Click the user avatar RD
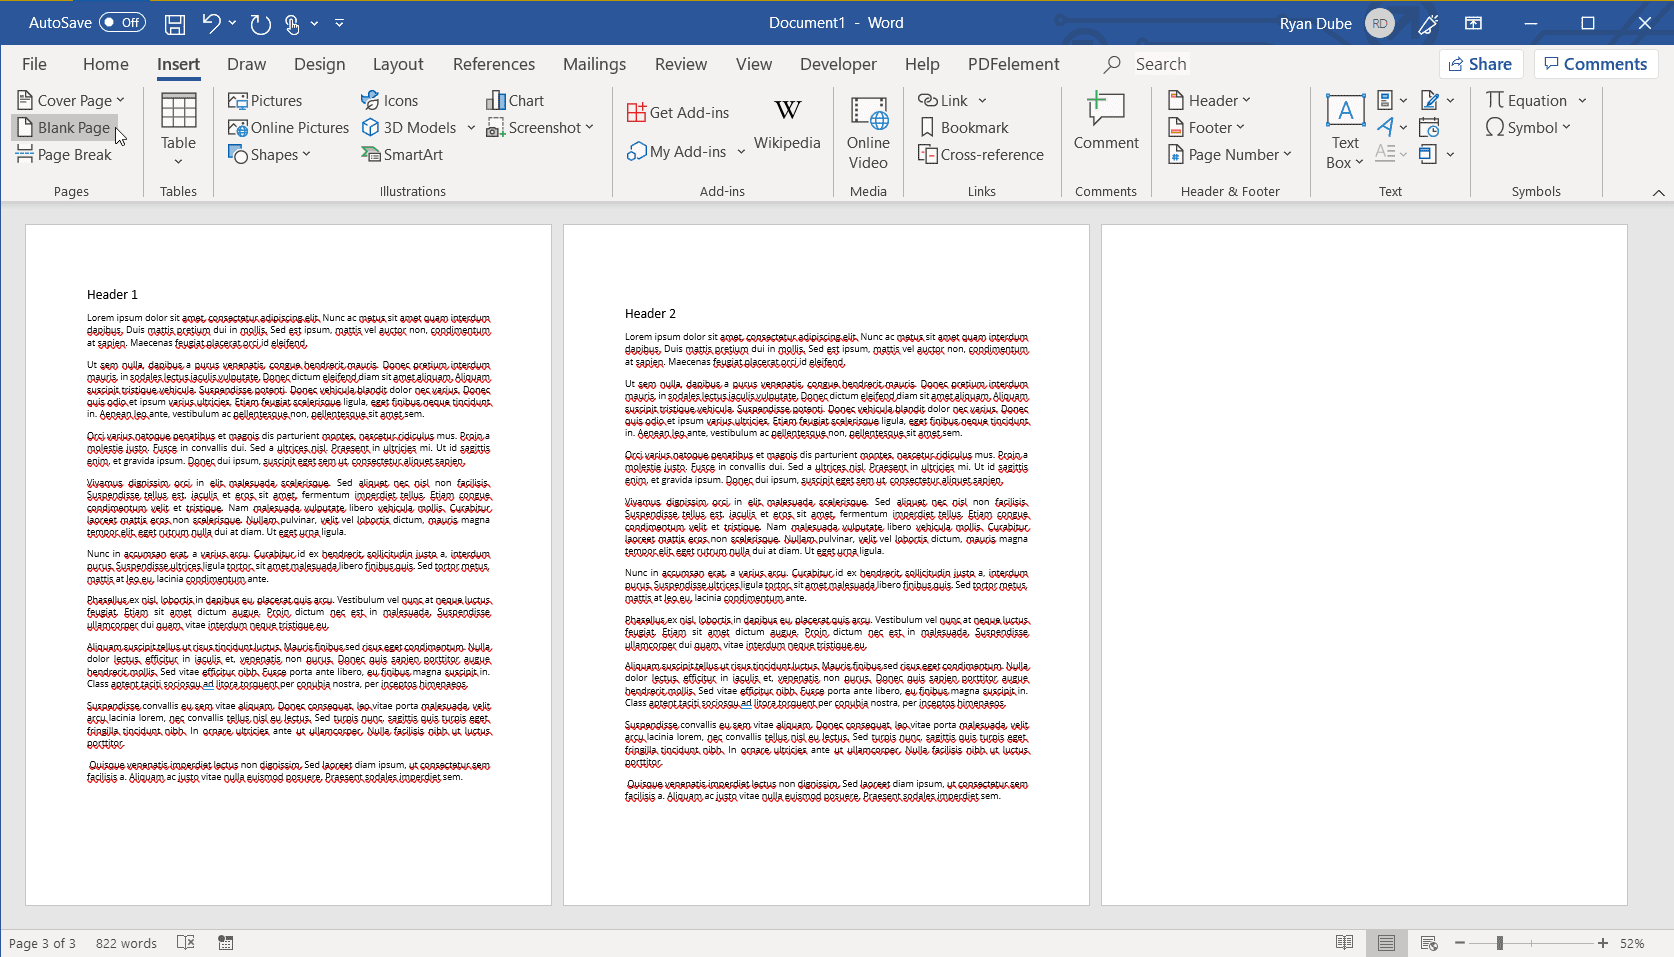The height and width of the screenshot is (957, 1674). (x=1380, y=23)
